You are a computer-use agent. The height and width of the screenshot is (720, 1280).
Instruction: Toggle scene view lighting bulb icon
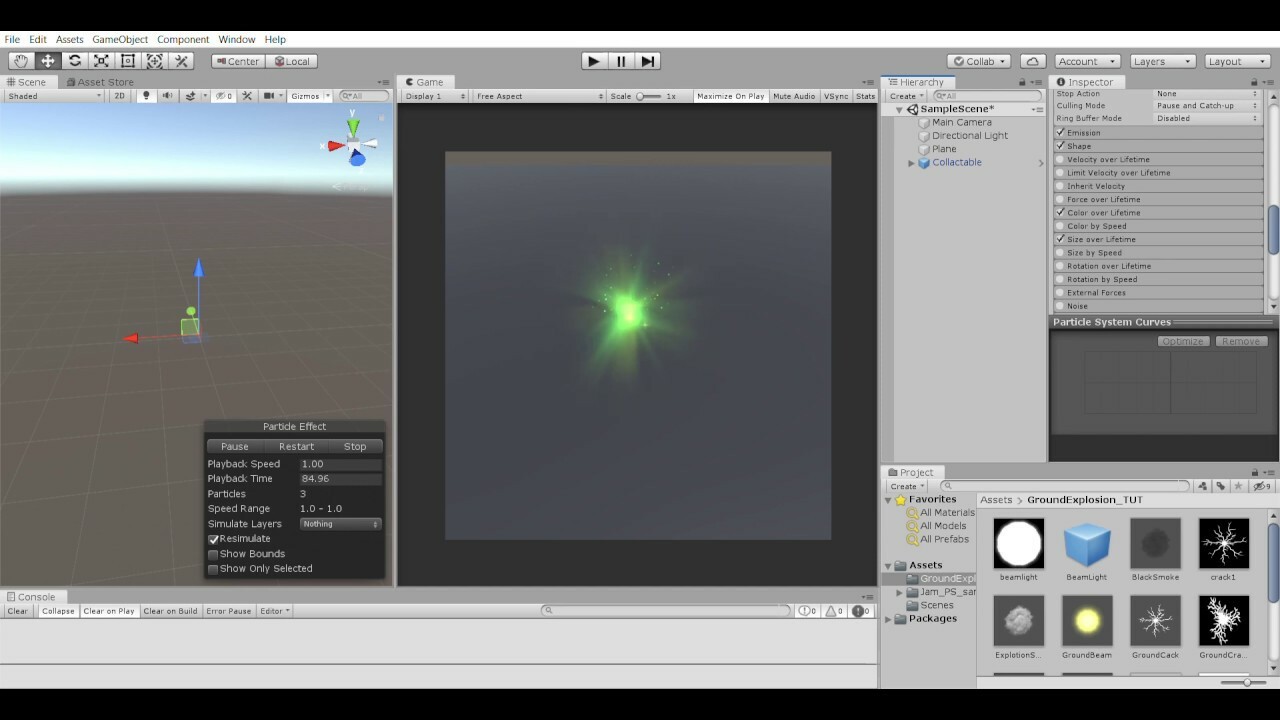(x=146, y=96)
